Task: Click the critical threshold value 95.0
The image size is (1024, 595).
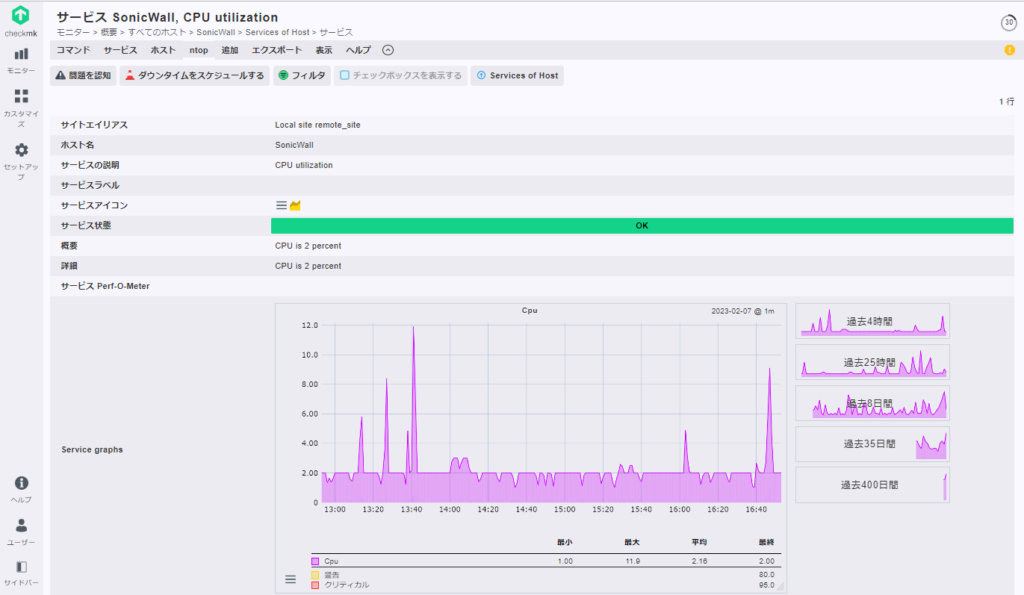Action: click(x=767, y=585)
